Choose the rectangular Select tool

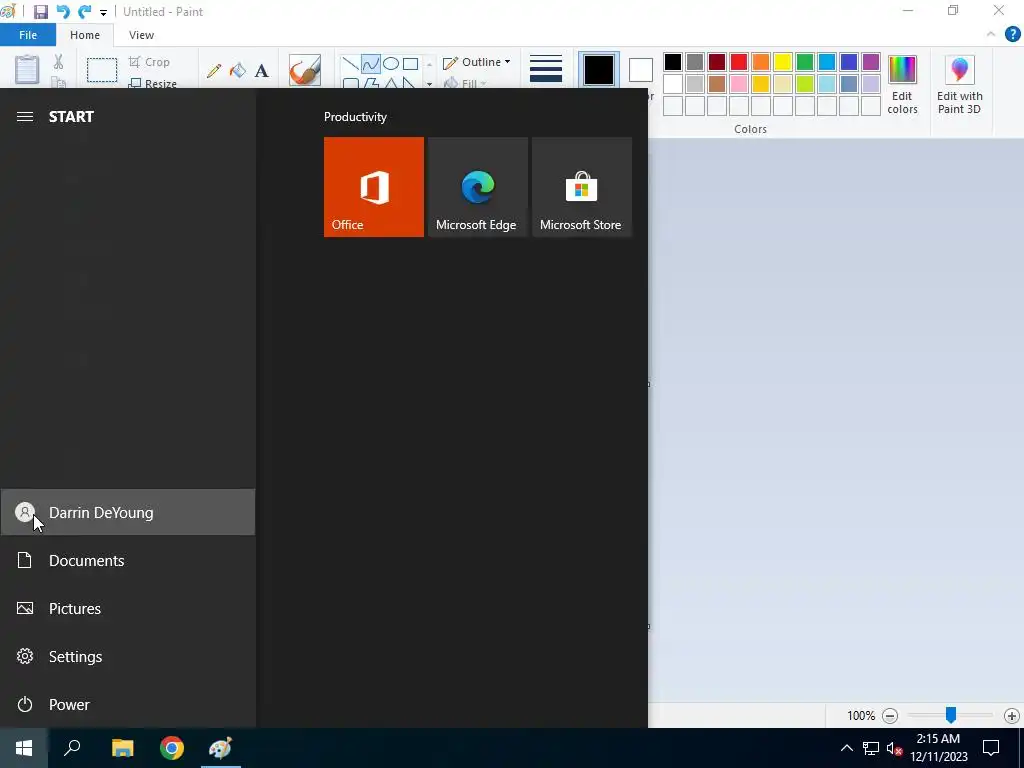tap(102, 69)
